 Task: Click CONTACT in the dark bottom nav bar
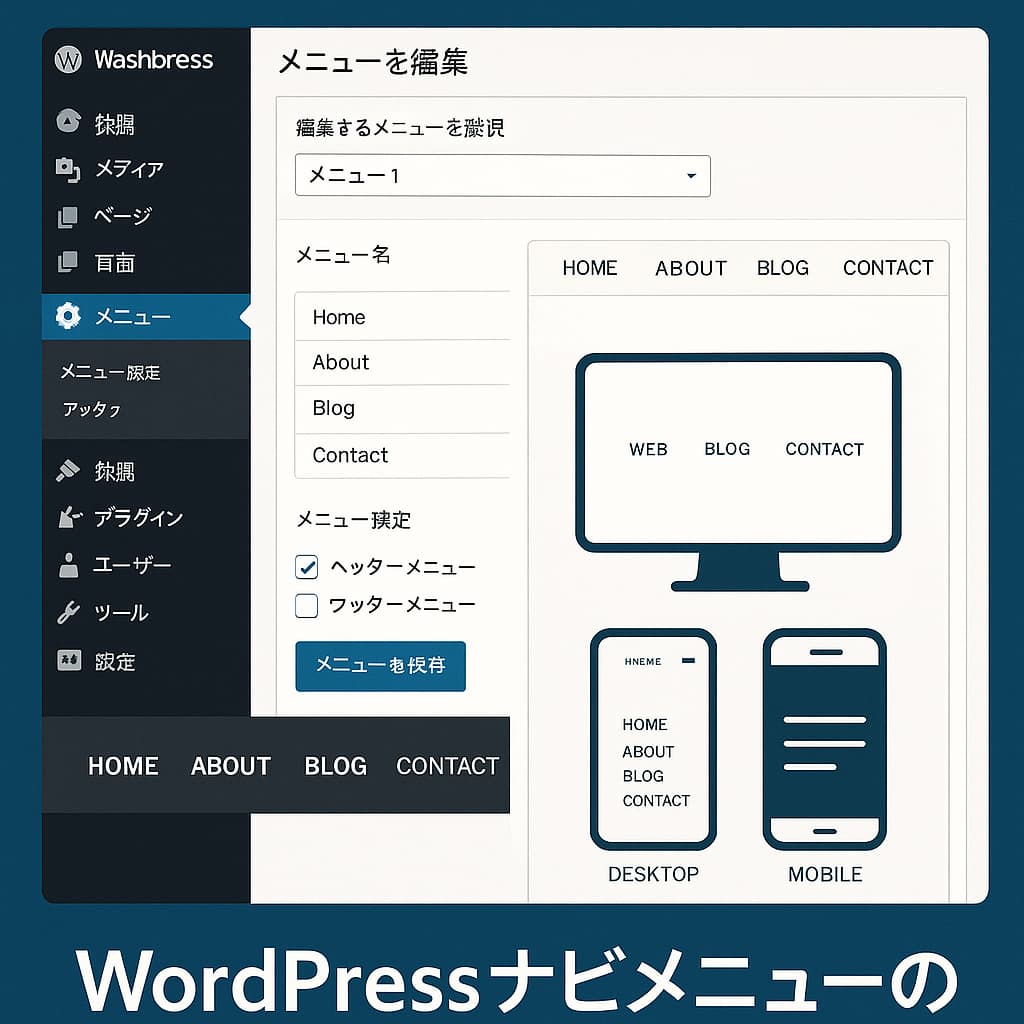point(447,765)
